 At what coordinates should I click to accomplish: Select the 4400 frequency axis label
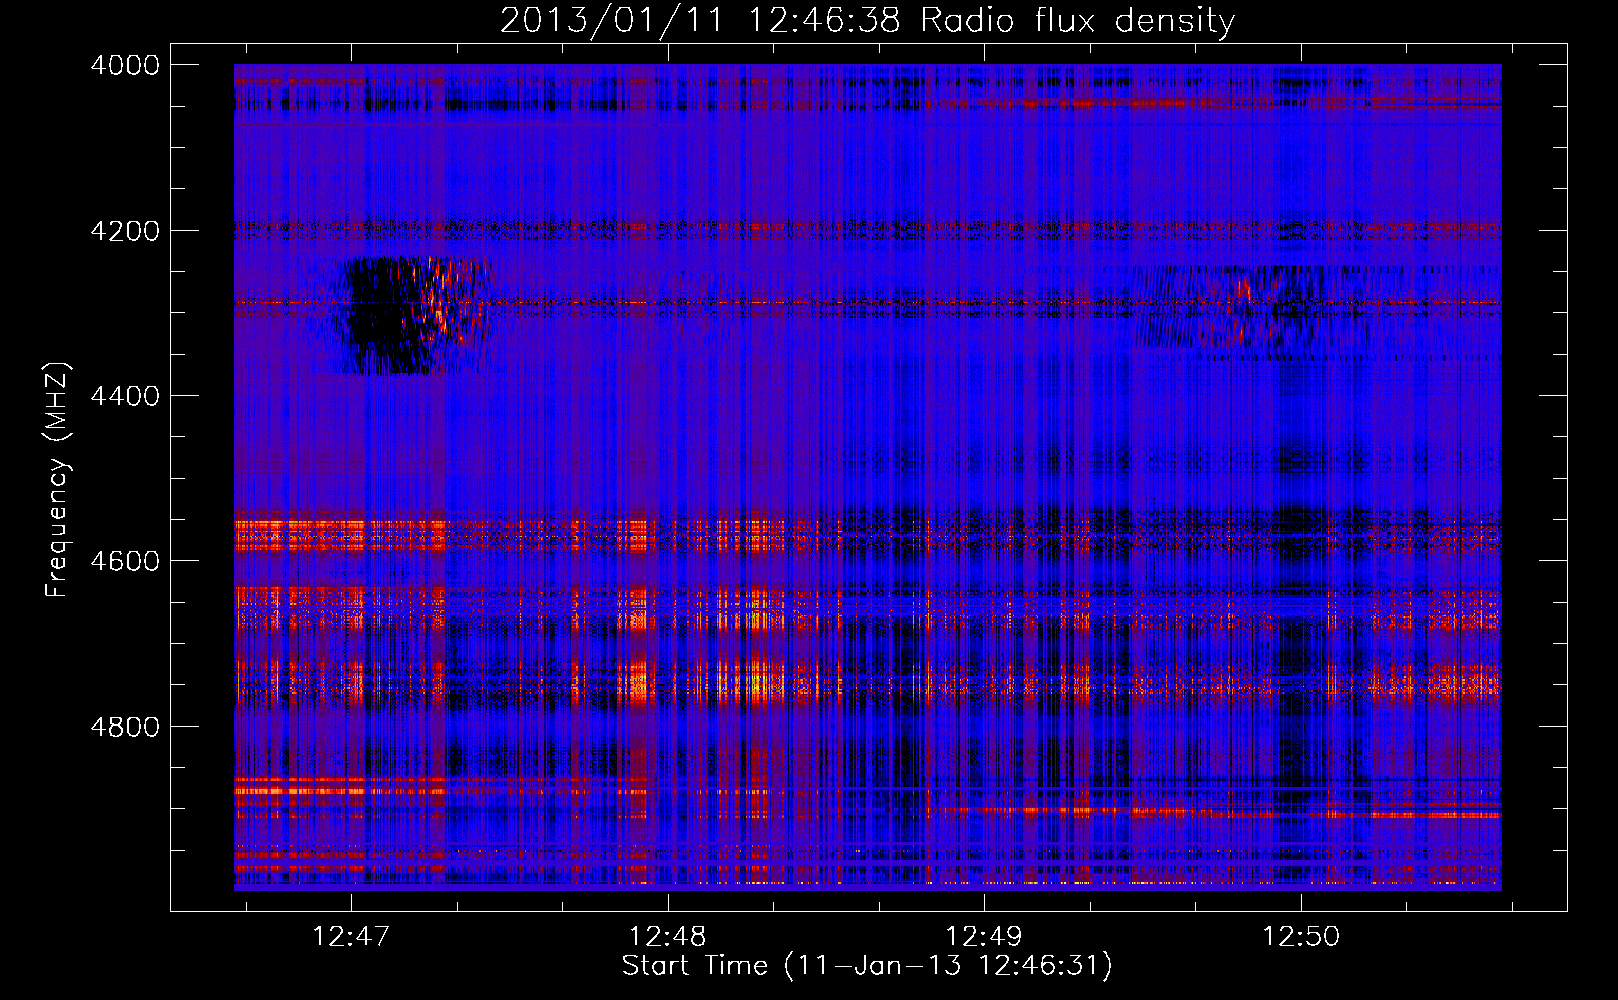point(124,396)
